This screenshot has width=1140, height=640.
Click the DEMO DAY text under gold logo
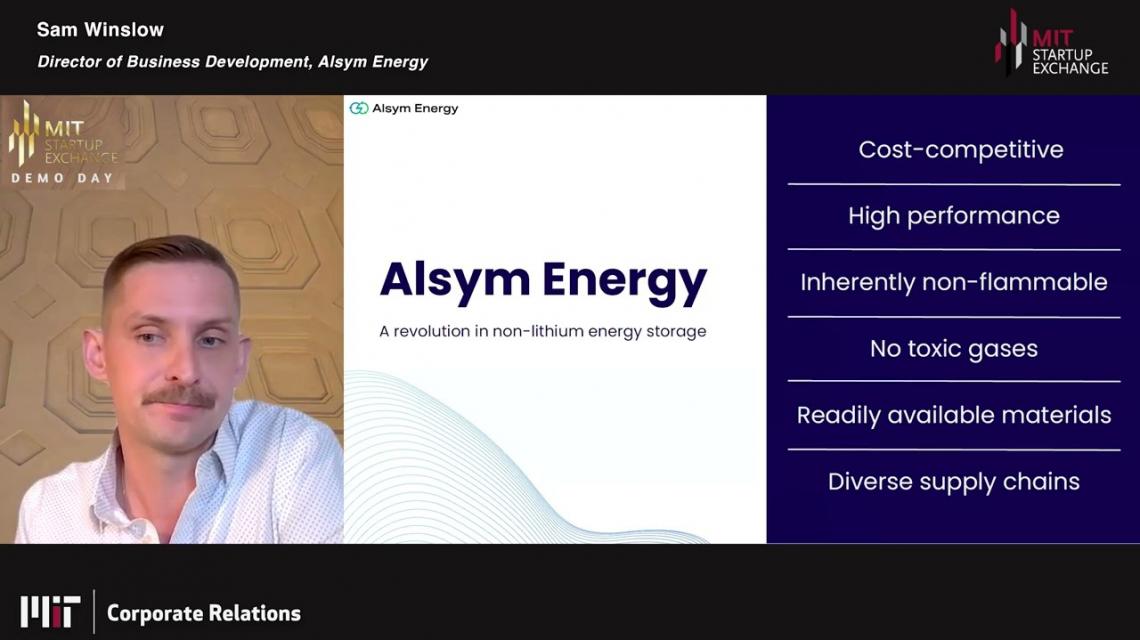click(62, 178)
